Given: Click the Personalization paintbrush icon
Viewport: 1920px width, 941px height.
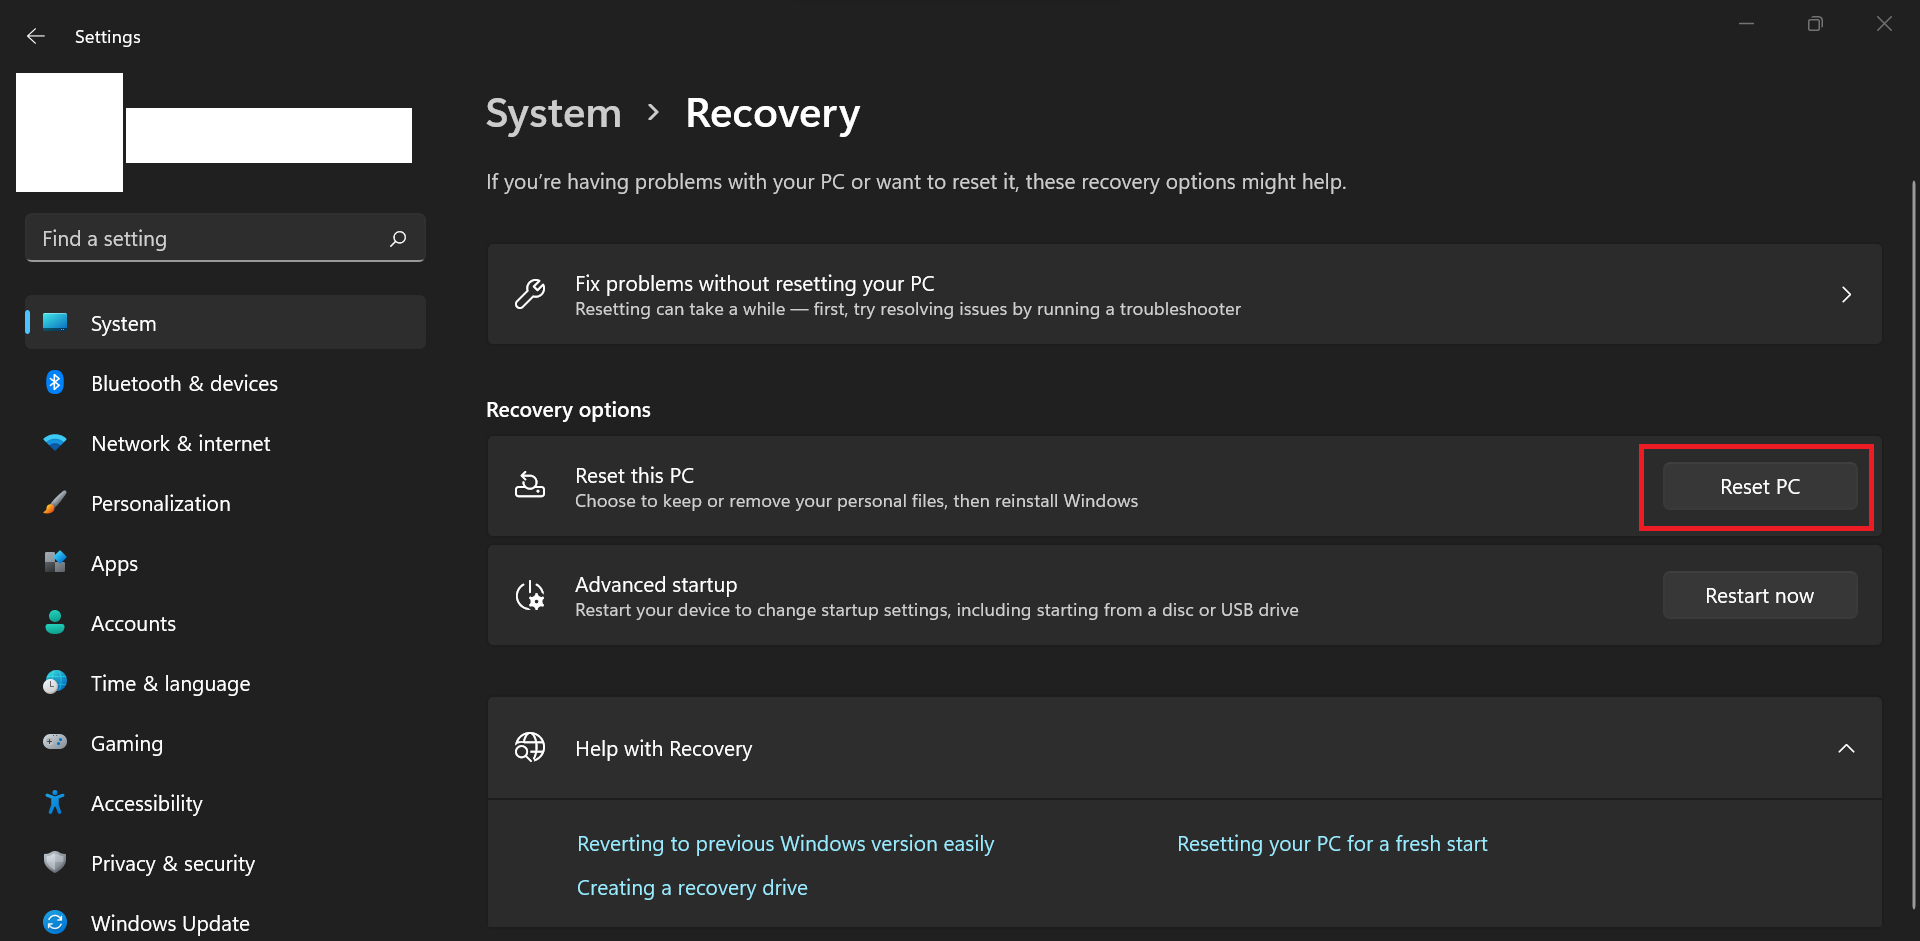Looking at the screenshot, I should tap(55, 503).
